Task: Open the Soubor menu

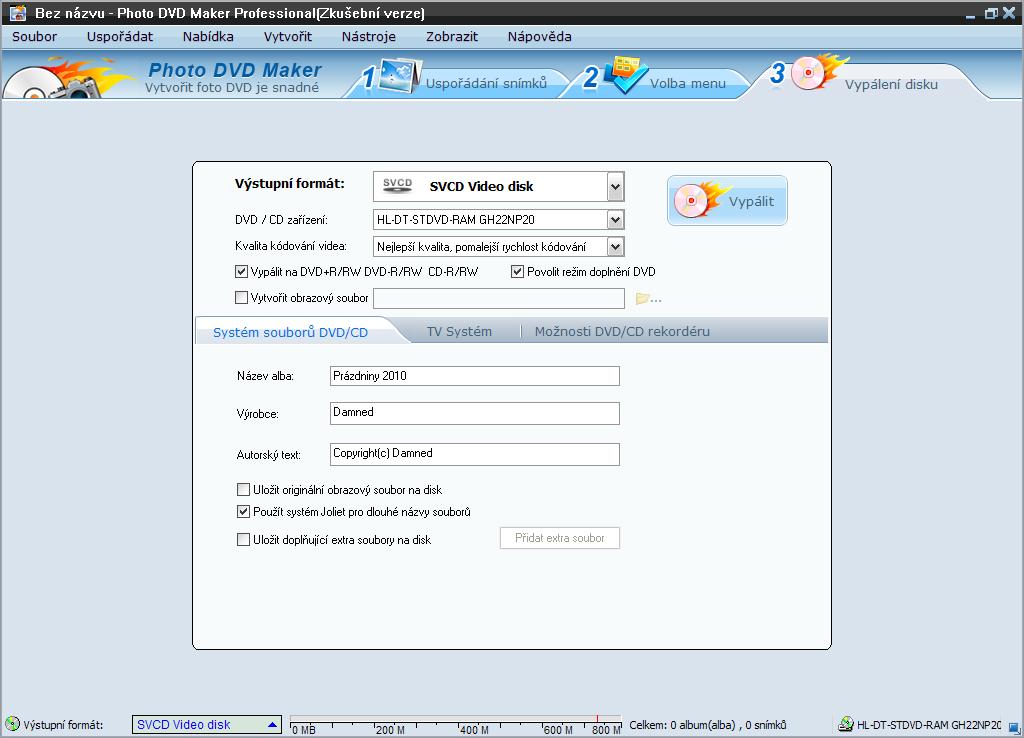Action: [x=34, y=37]
